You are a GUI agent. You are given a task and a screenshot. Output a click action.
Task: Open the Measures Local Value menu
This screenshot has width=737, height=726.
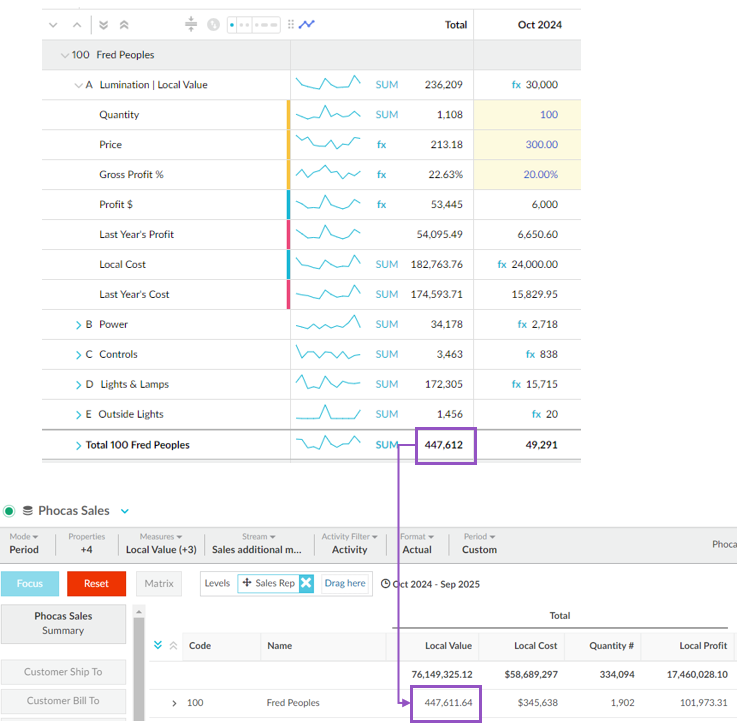(161, 543)
